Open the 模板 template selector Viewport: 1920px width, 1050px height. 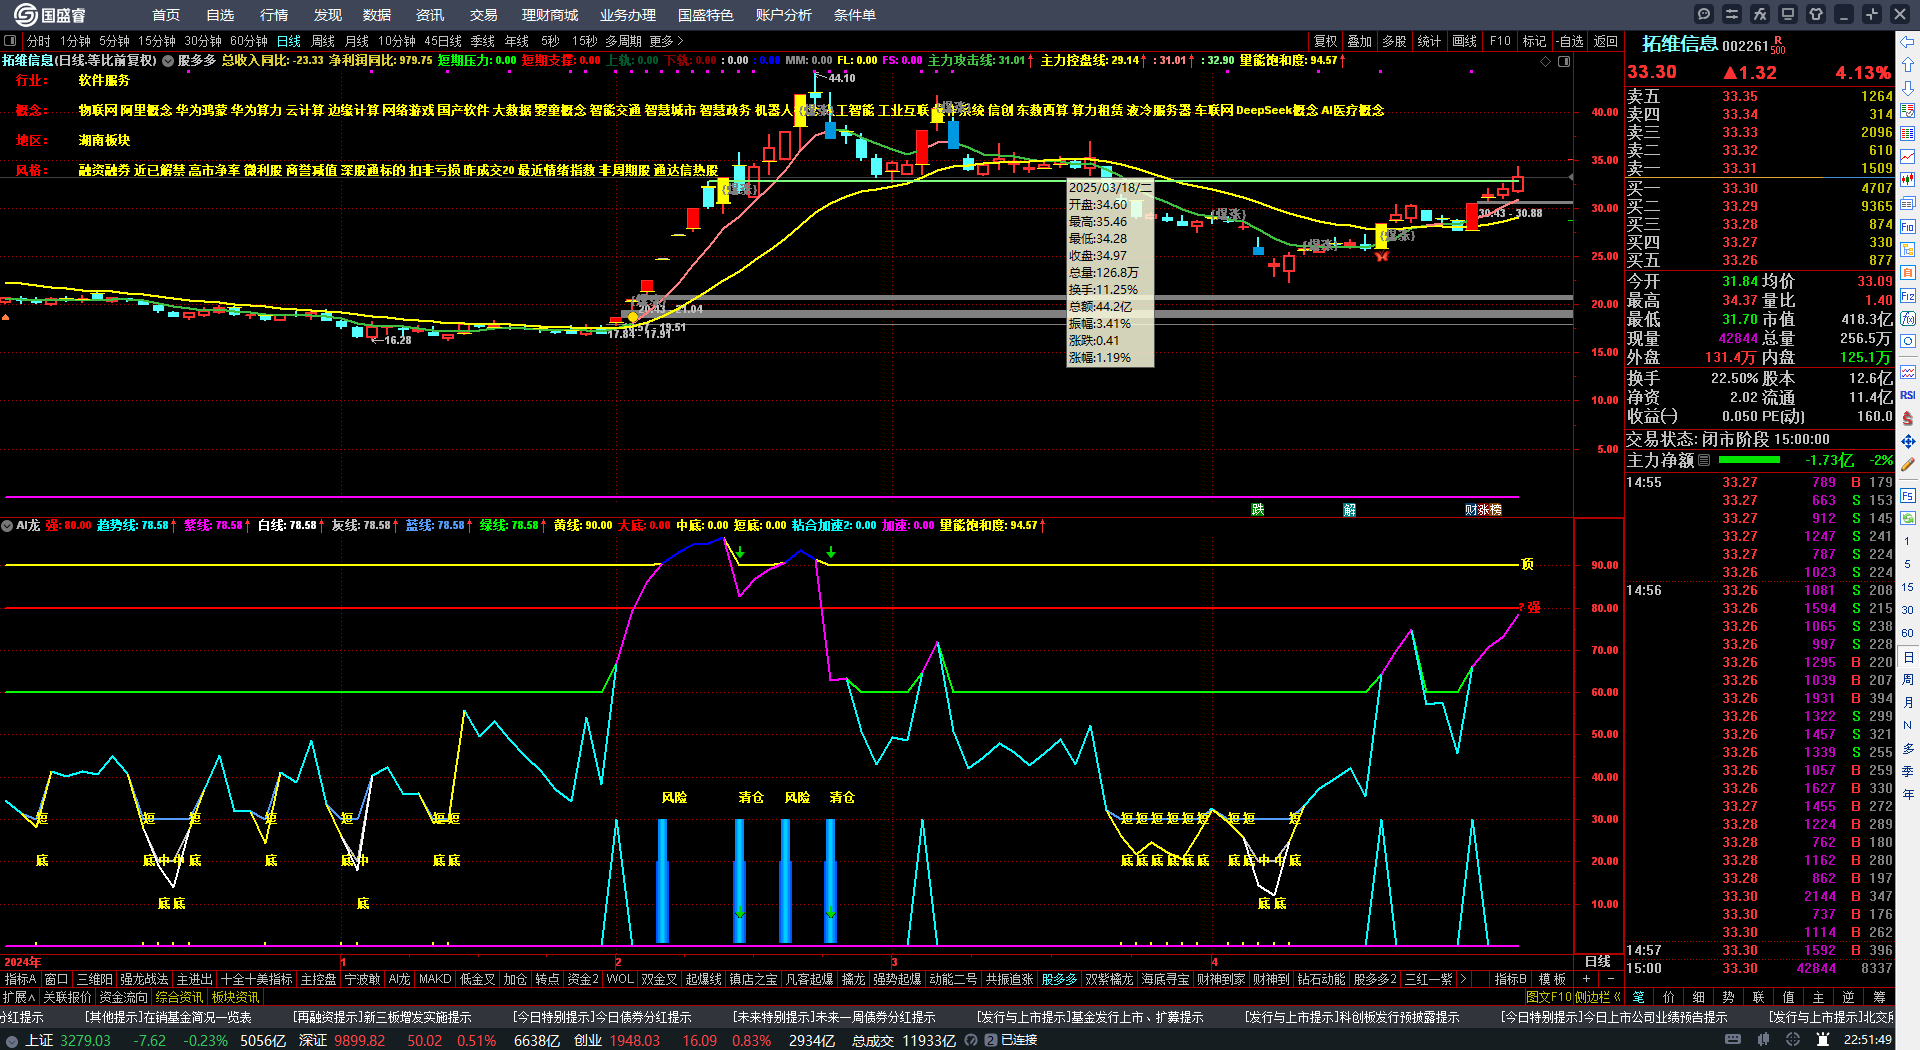click(1552, 979)
